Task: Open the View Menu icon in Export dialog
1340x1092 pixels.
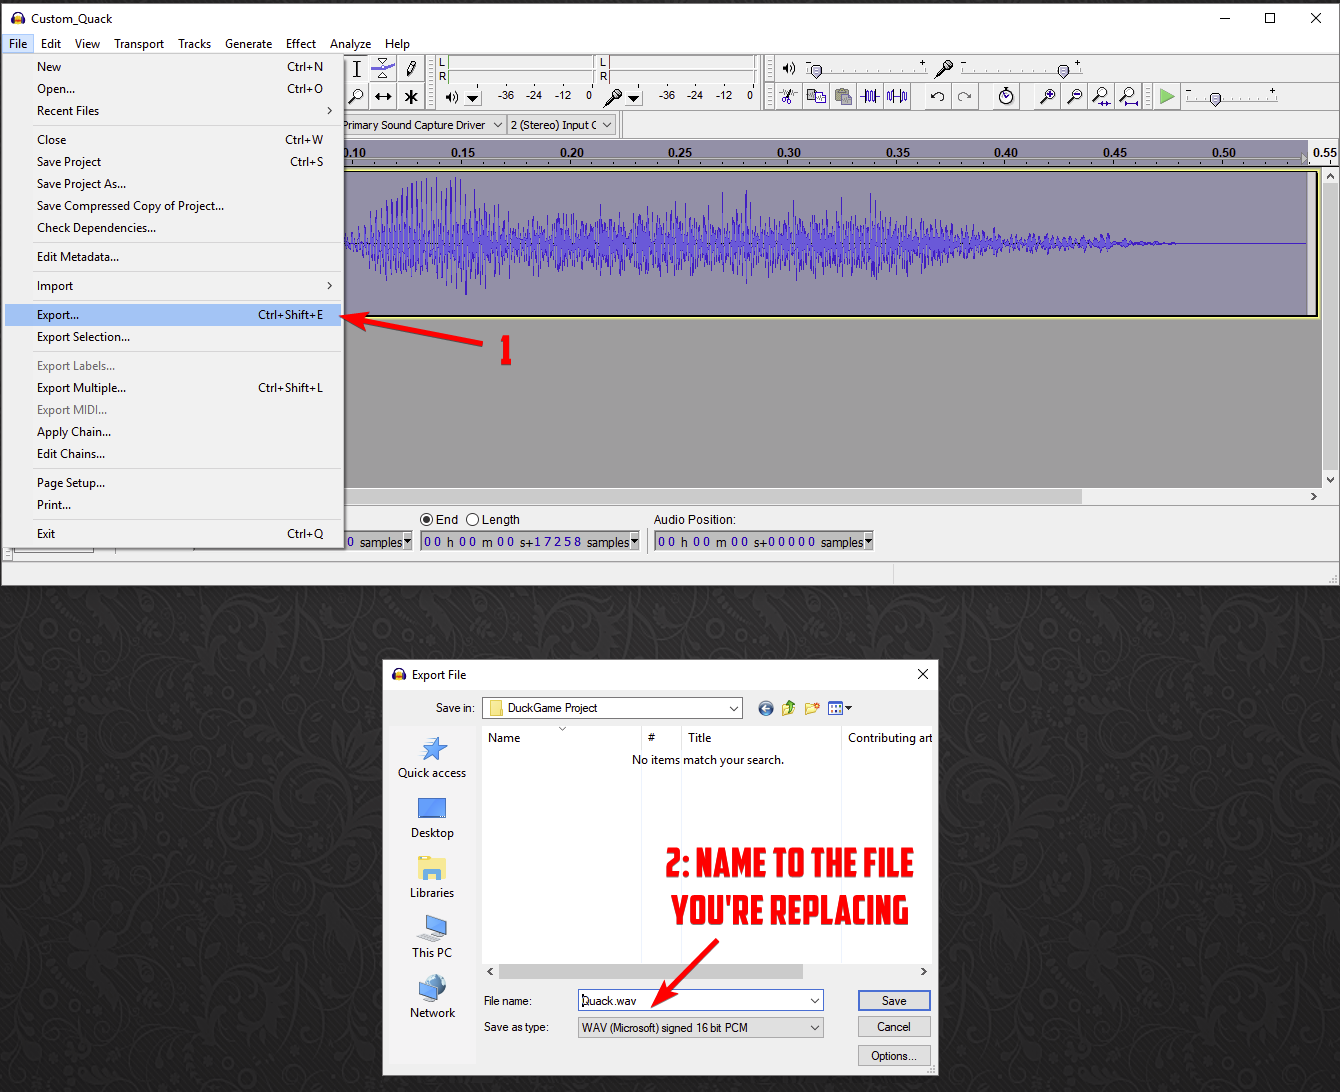Action: pos(839,708)
